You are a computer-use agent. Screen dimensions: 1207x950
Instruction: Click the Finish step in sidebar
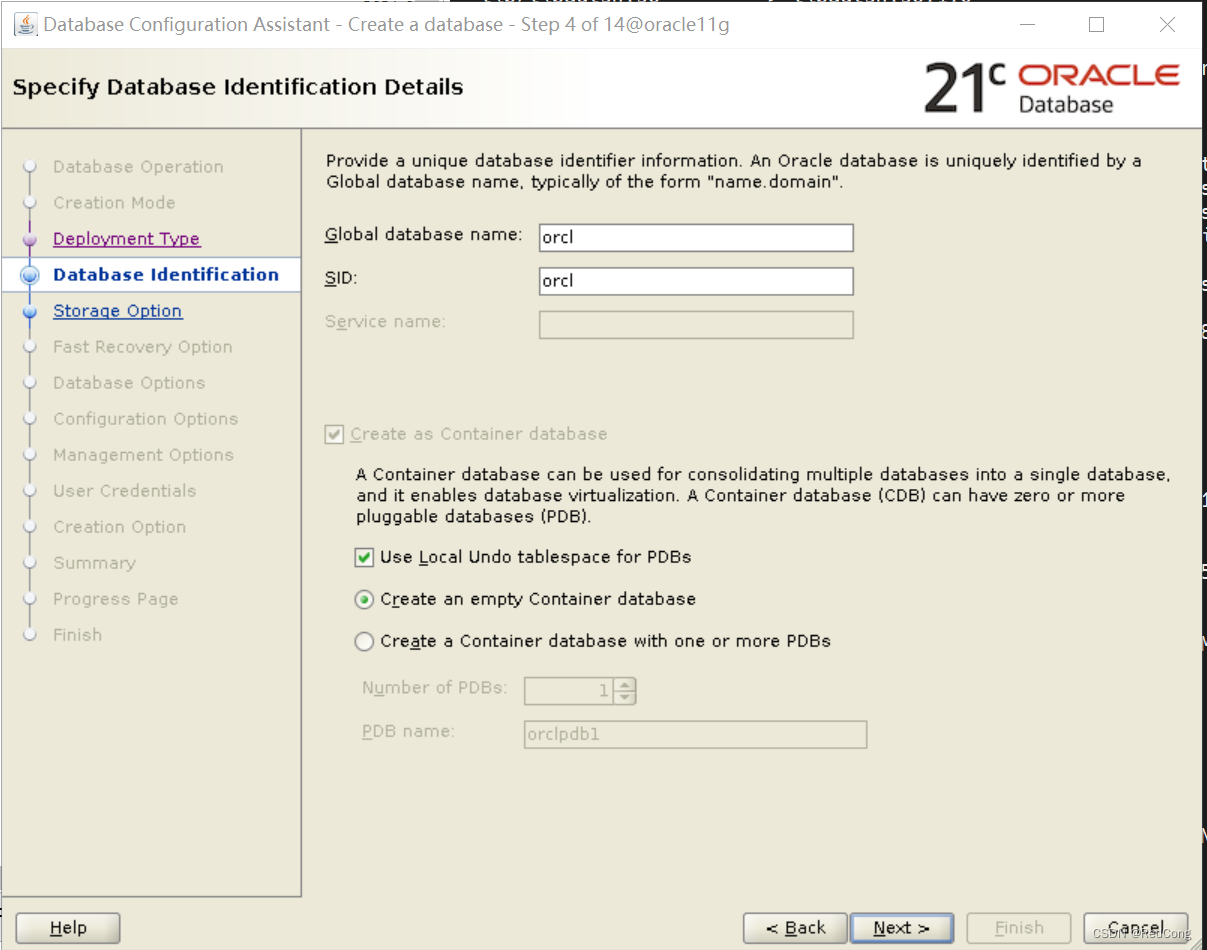coord(77,635)
